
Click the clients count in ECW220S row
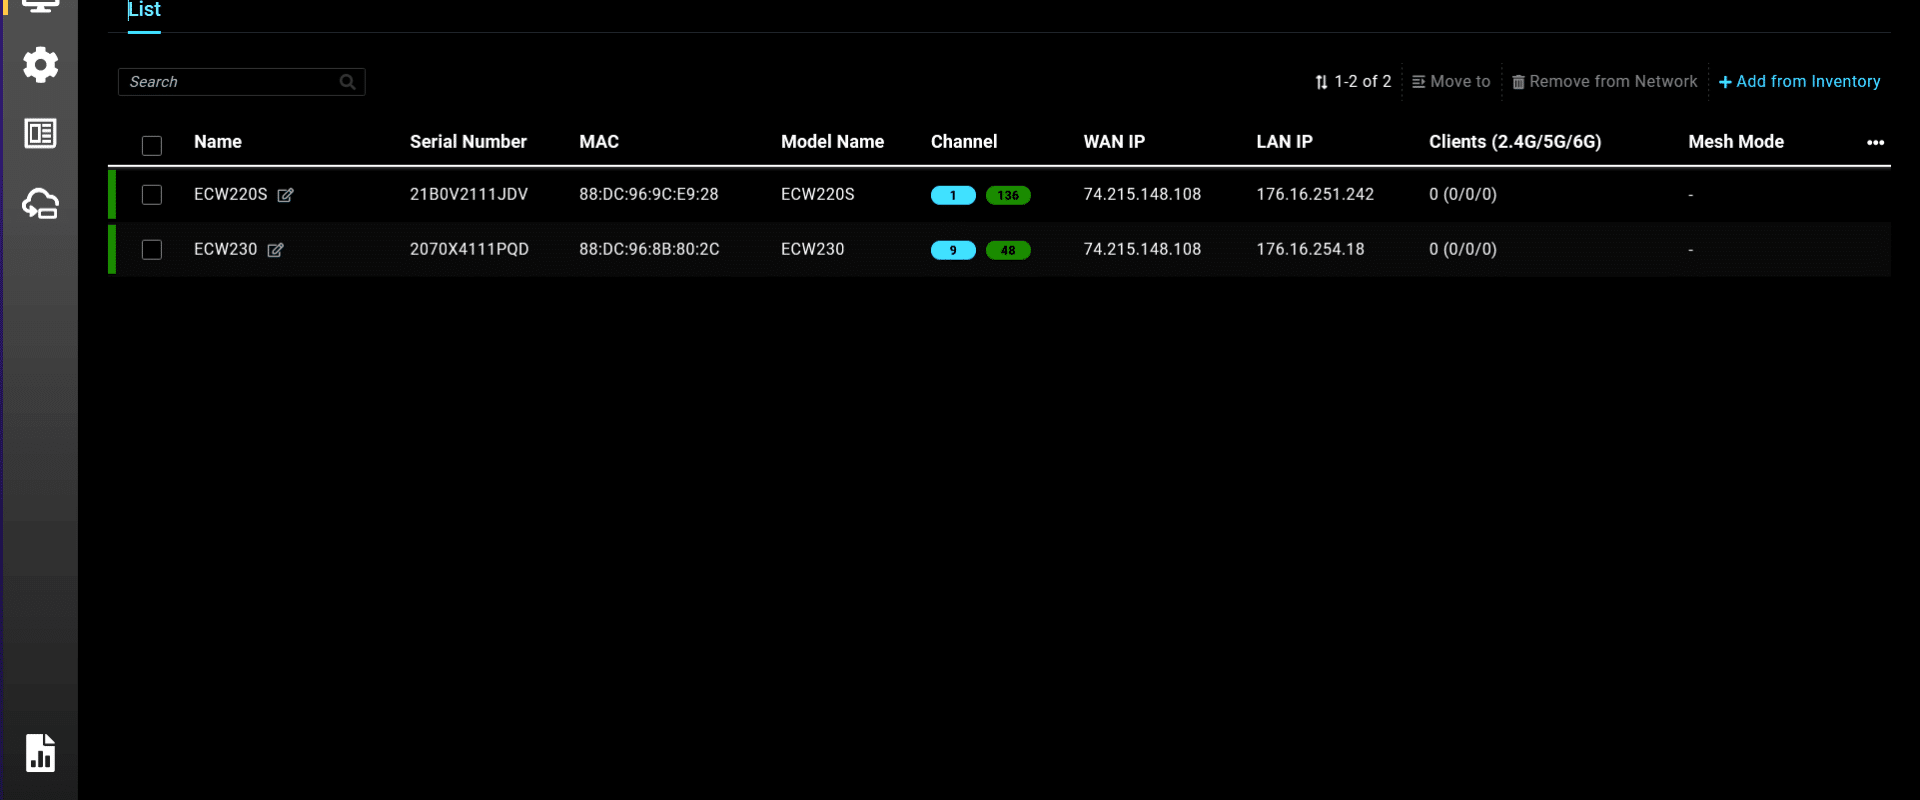(1463, 195)
